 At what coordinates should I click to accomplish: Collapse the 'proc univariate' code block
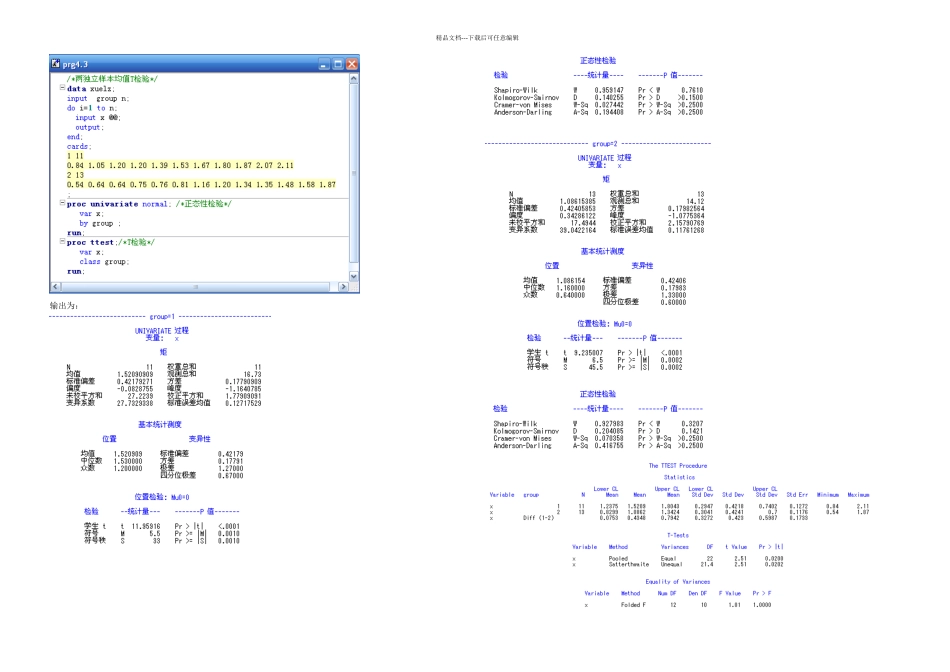tap(62, 203)
